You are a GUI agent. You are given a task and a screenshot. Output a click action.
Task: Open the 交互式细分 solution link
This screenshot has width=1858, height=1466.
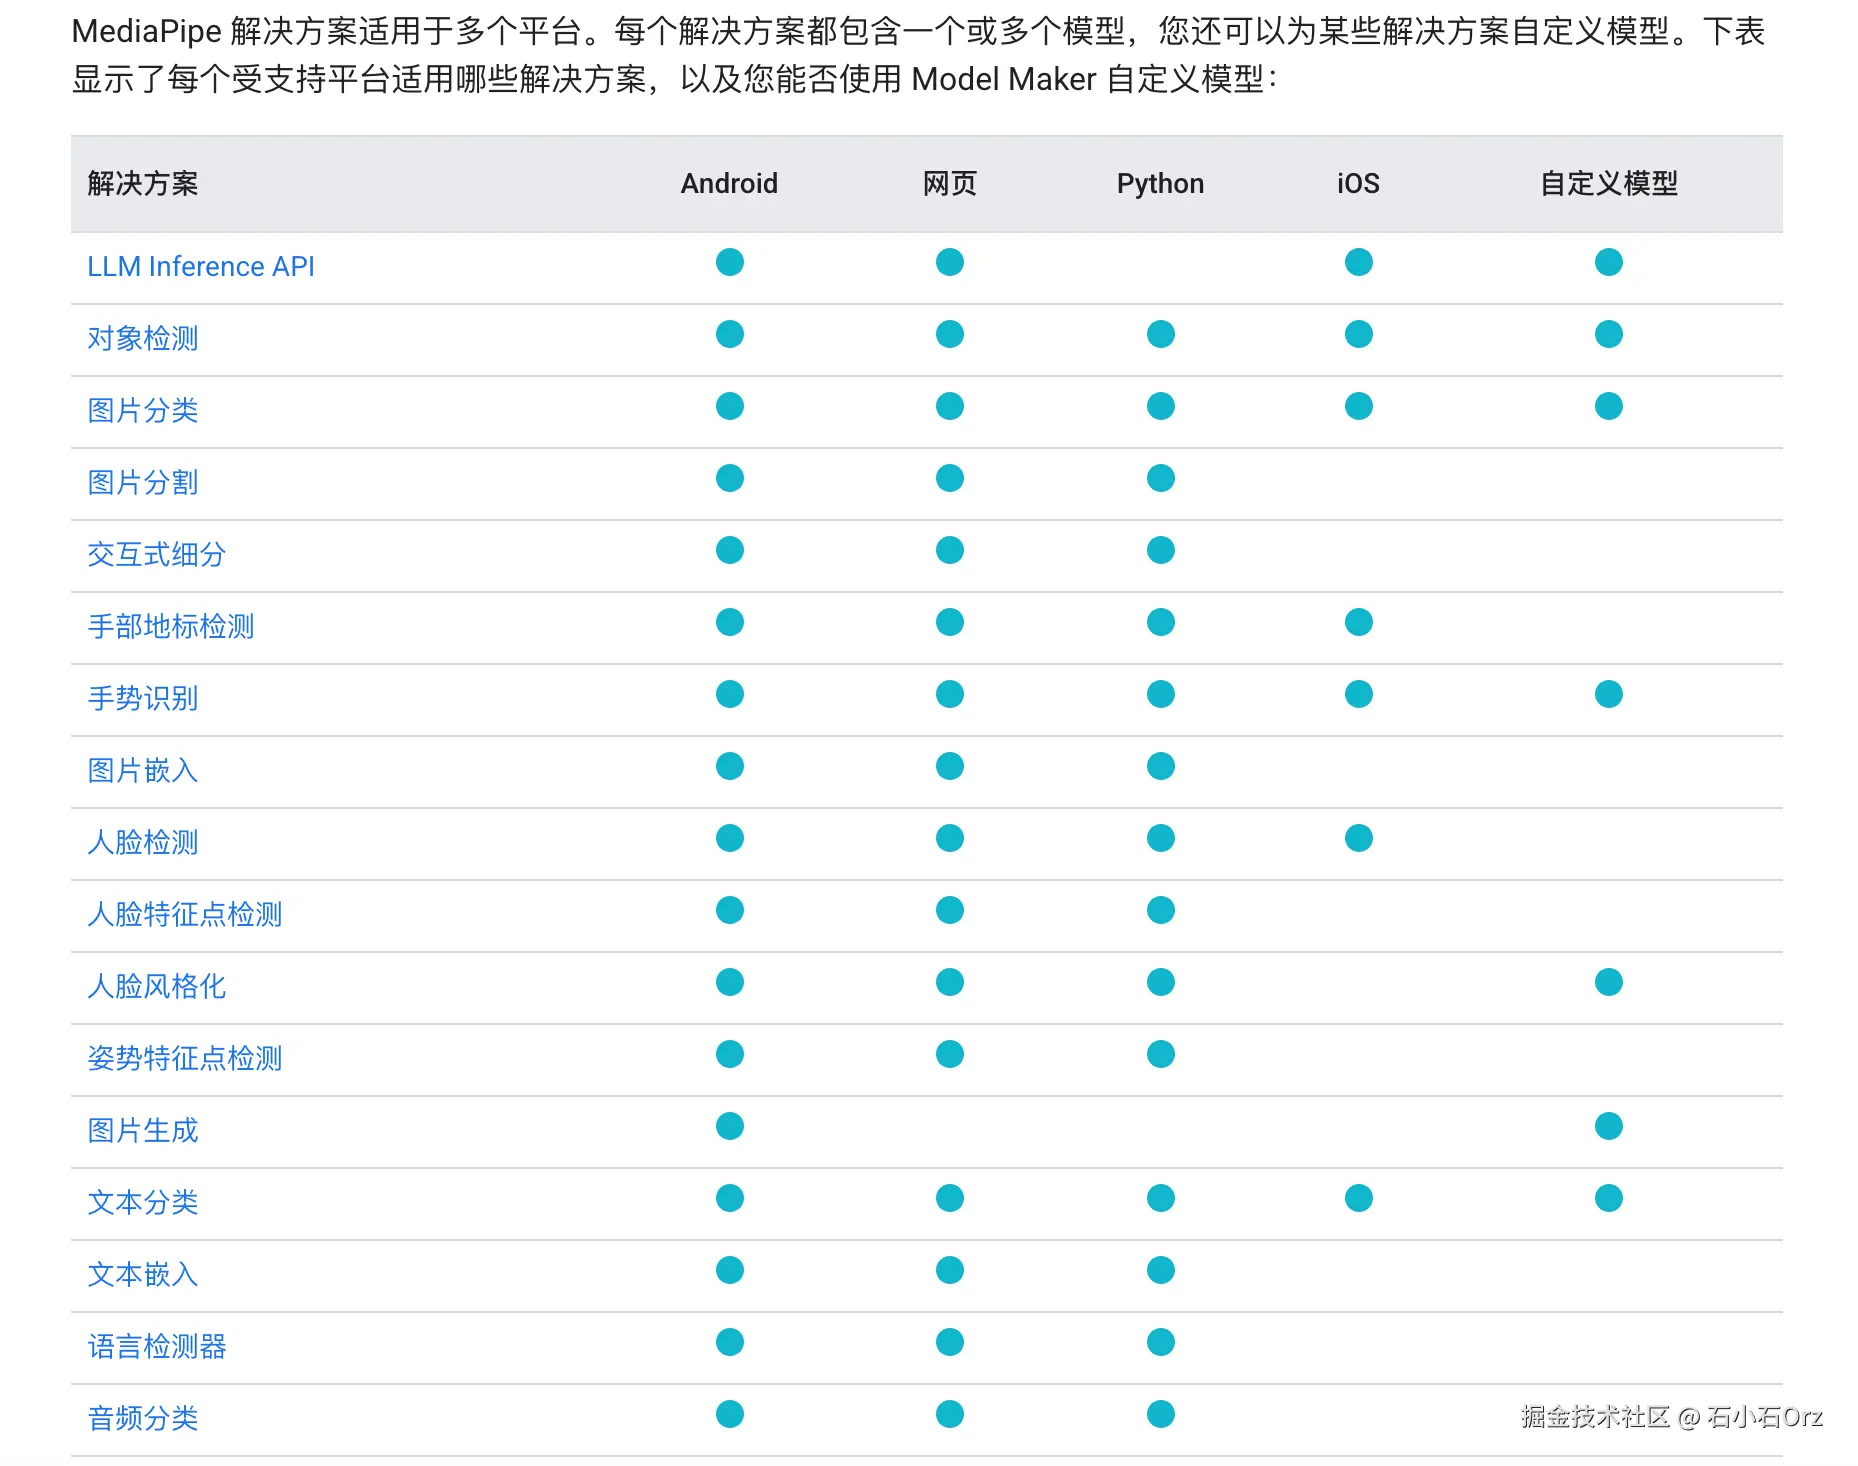click(x=157, y=555)
